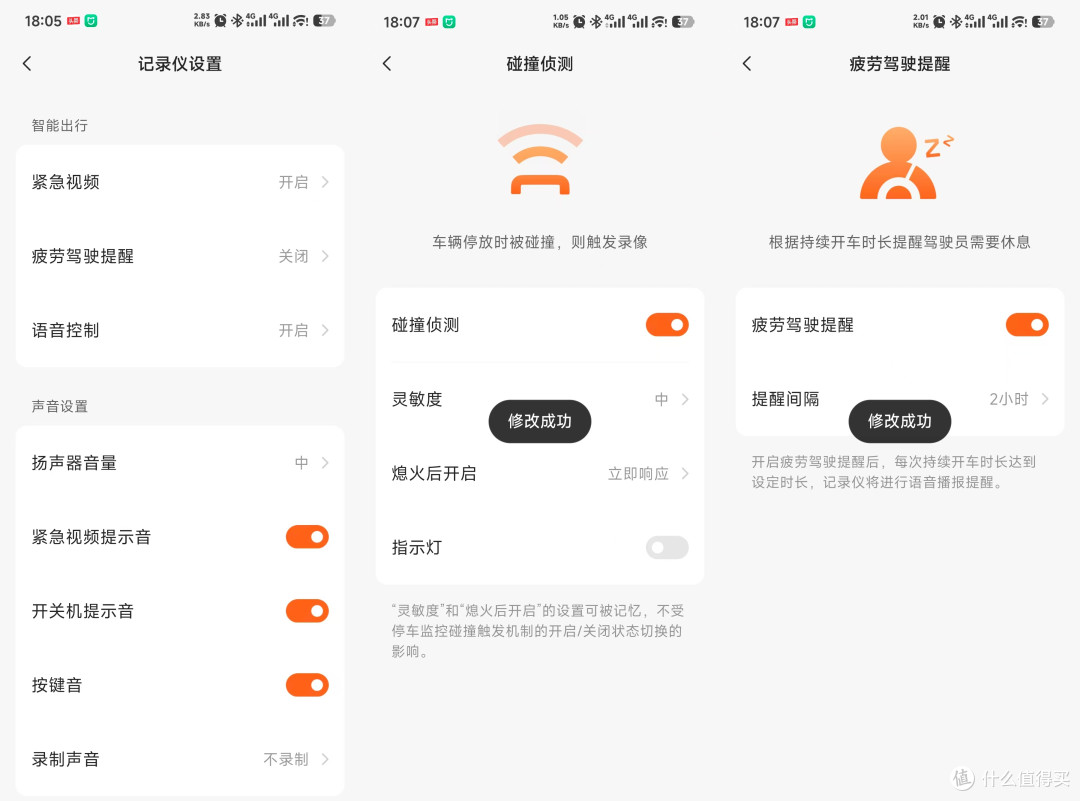1080x801 pixels.
Task: Tap the Bluetooth icon in right status bar
Action: click(956, 21)
